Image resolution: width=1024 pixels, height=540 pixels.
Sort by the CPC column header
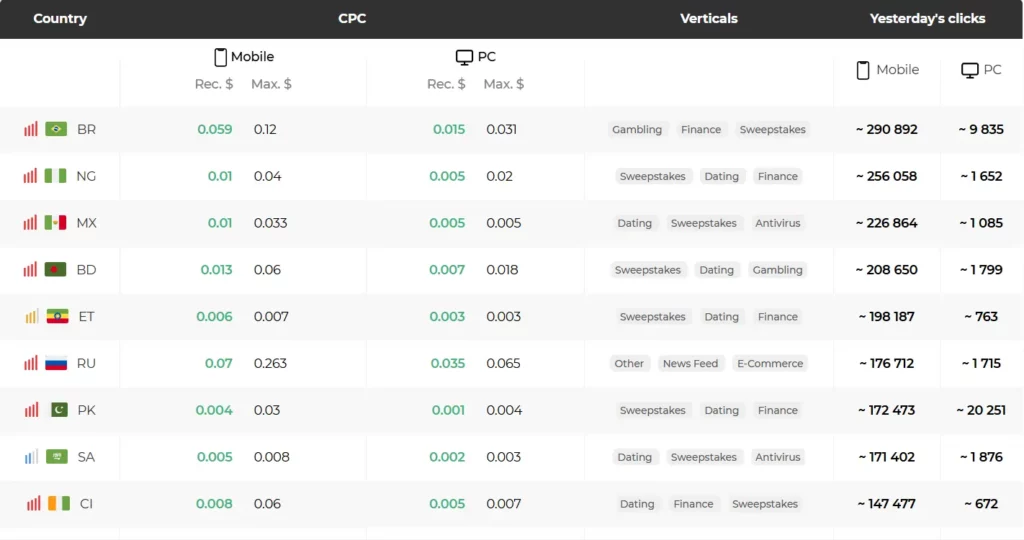tap(352, 19)
